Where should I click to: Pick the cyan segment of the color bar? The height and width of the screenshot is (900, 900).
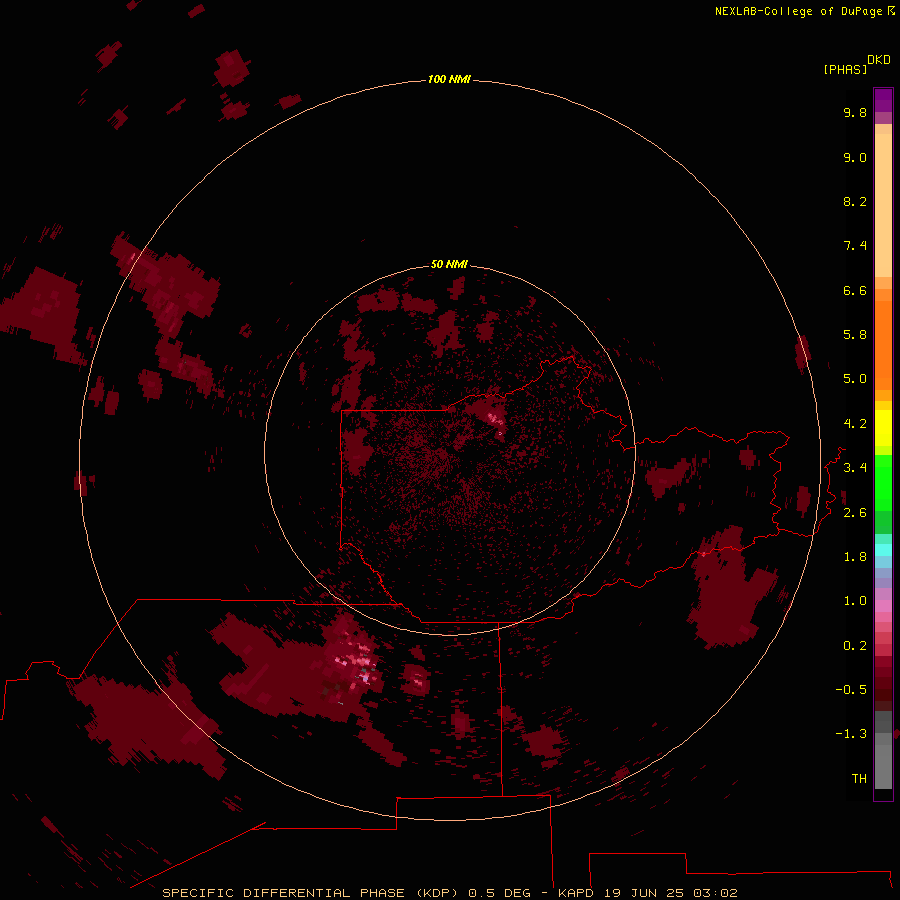[883, 550]
